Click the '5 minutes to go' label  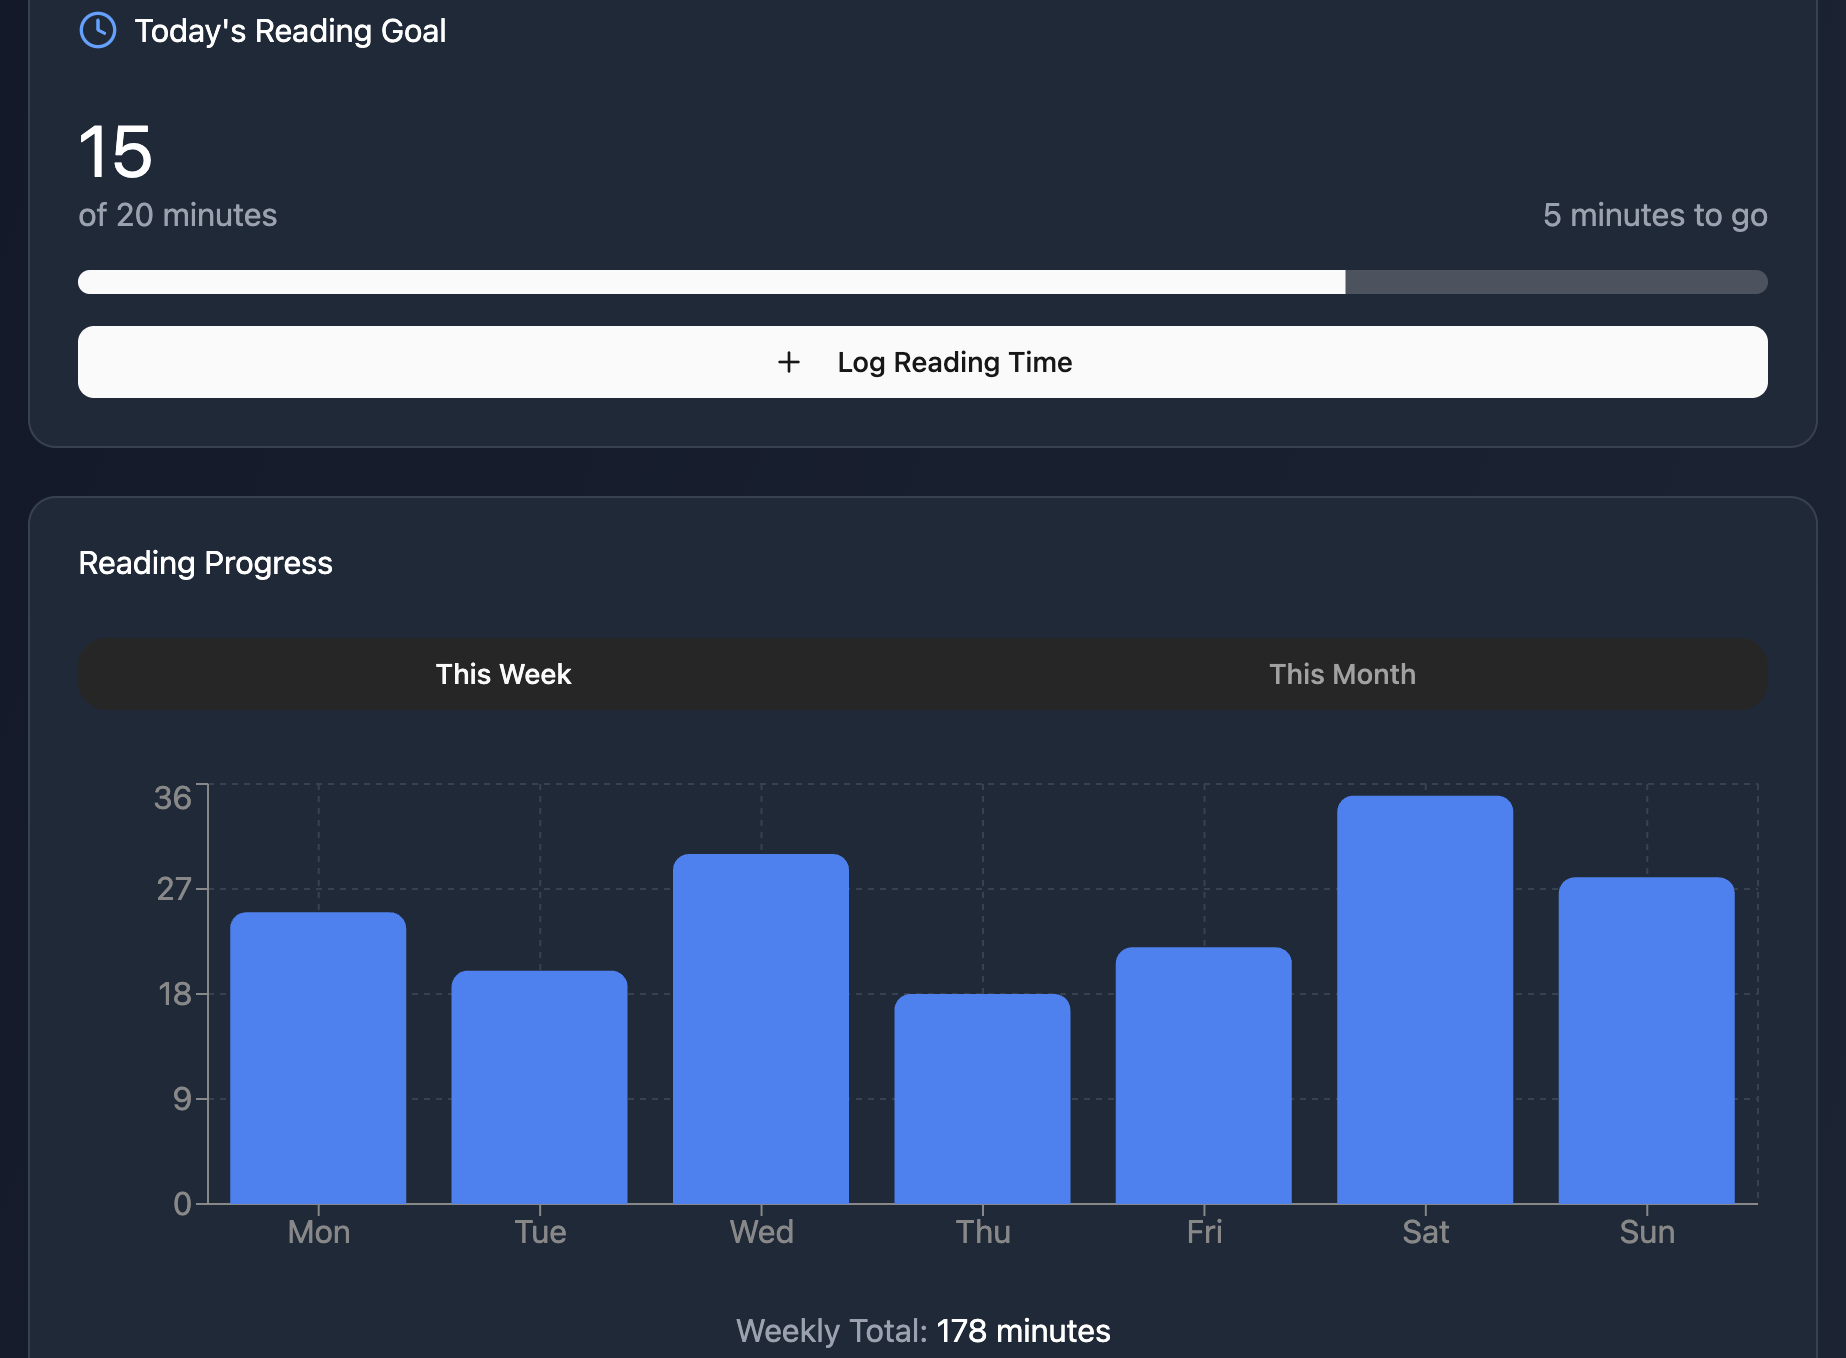[1654, 215]
